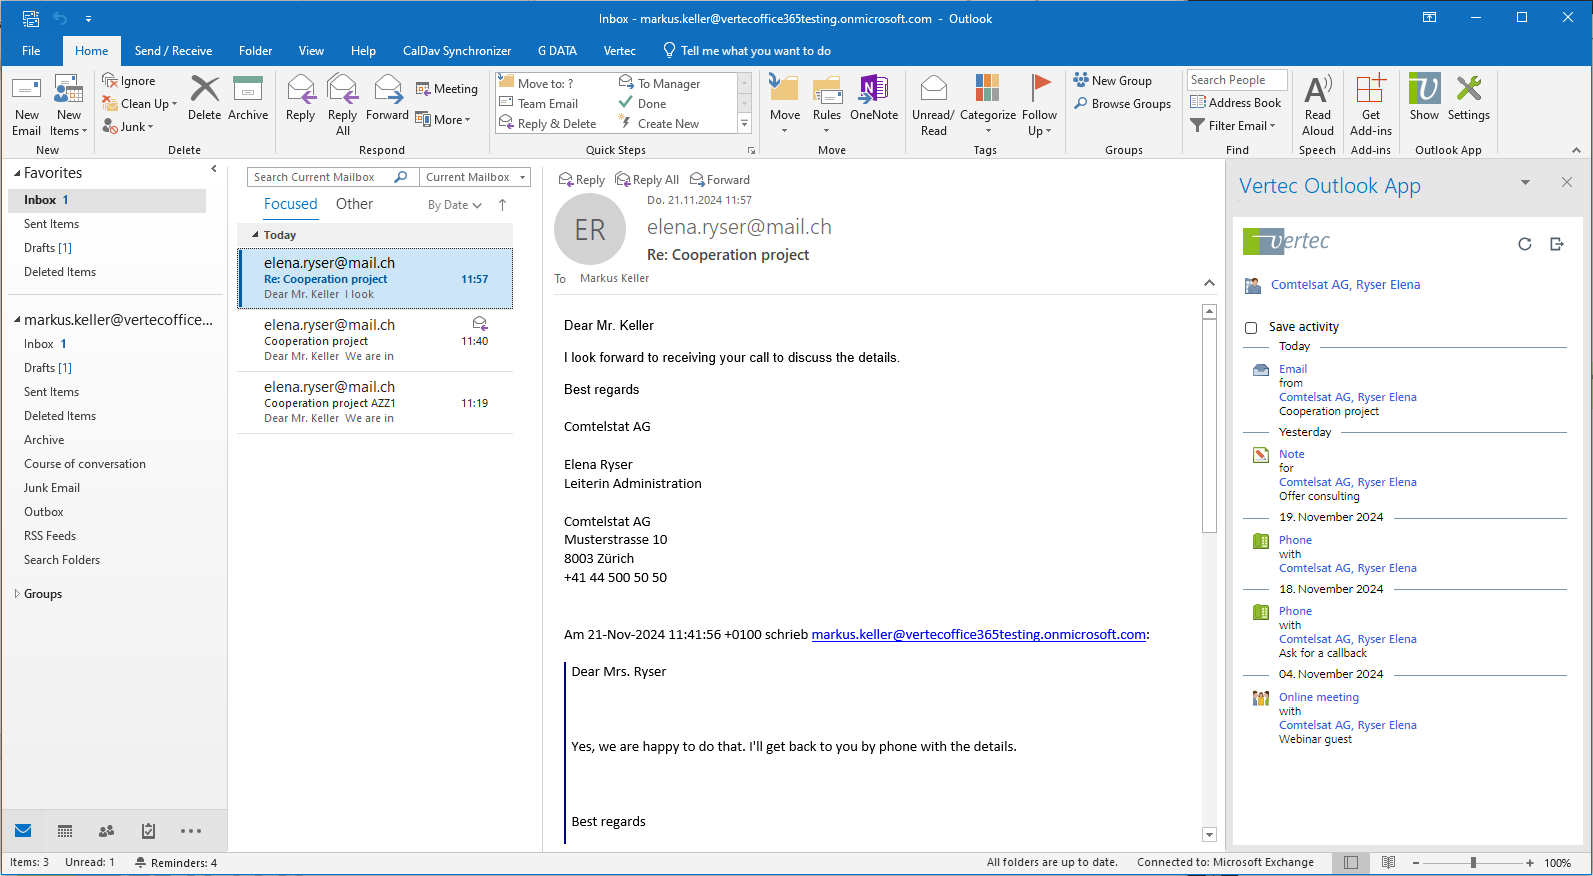Refresh the Vertec Outlook App panel

1524,244
